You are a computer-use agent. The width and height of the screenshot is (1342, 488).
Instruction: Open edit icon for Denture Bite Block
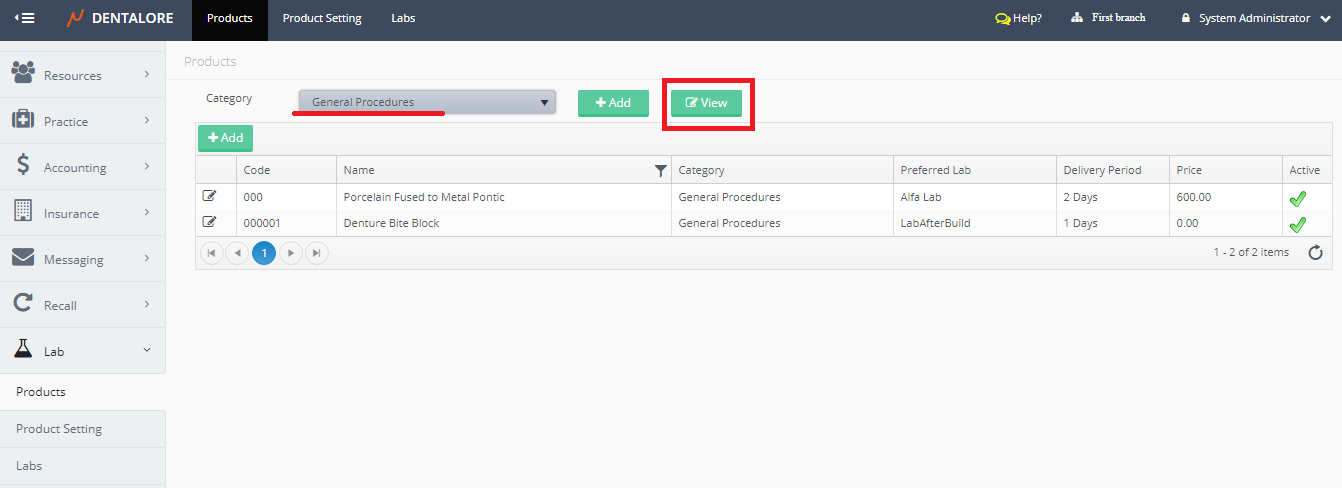[210, 222]
